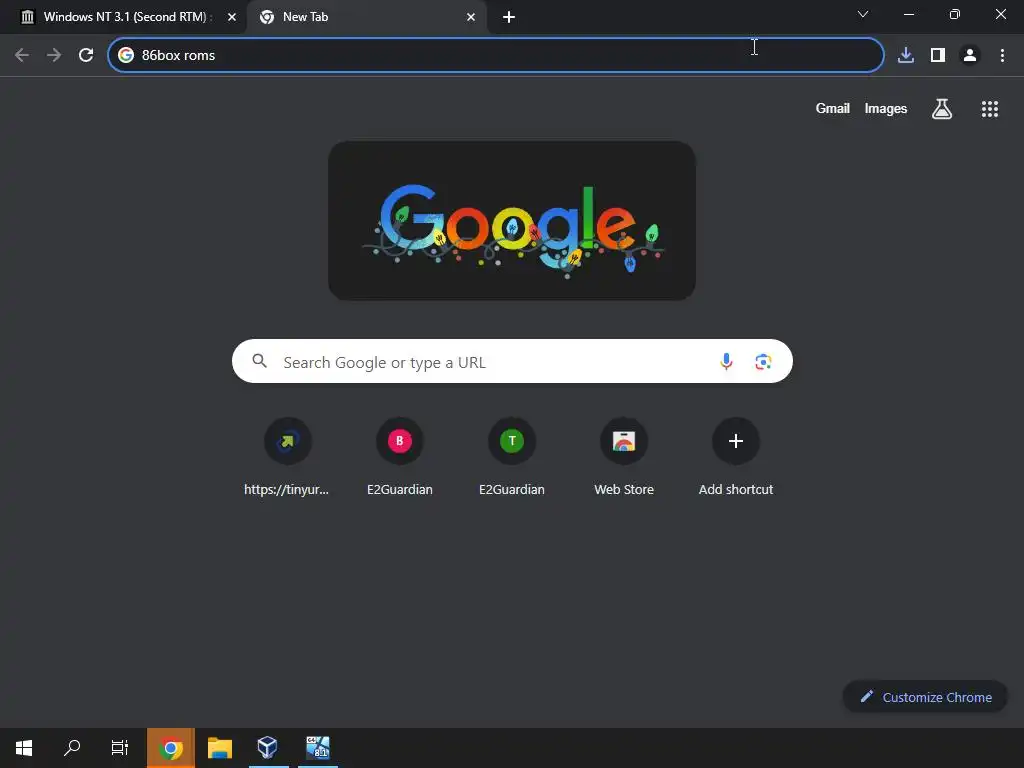The width and height of the screenshot is (1024, 768).
Task: Click the browser forward arrow
Action: [x=54, y=55]
